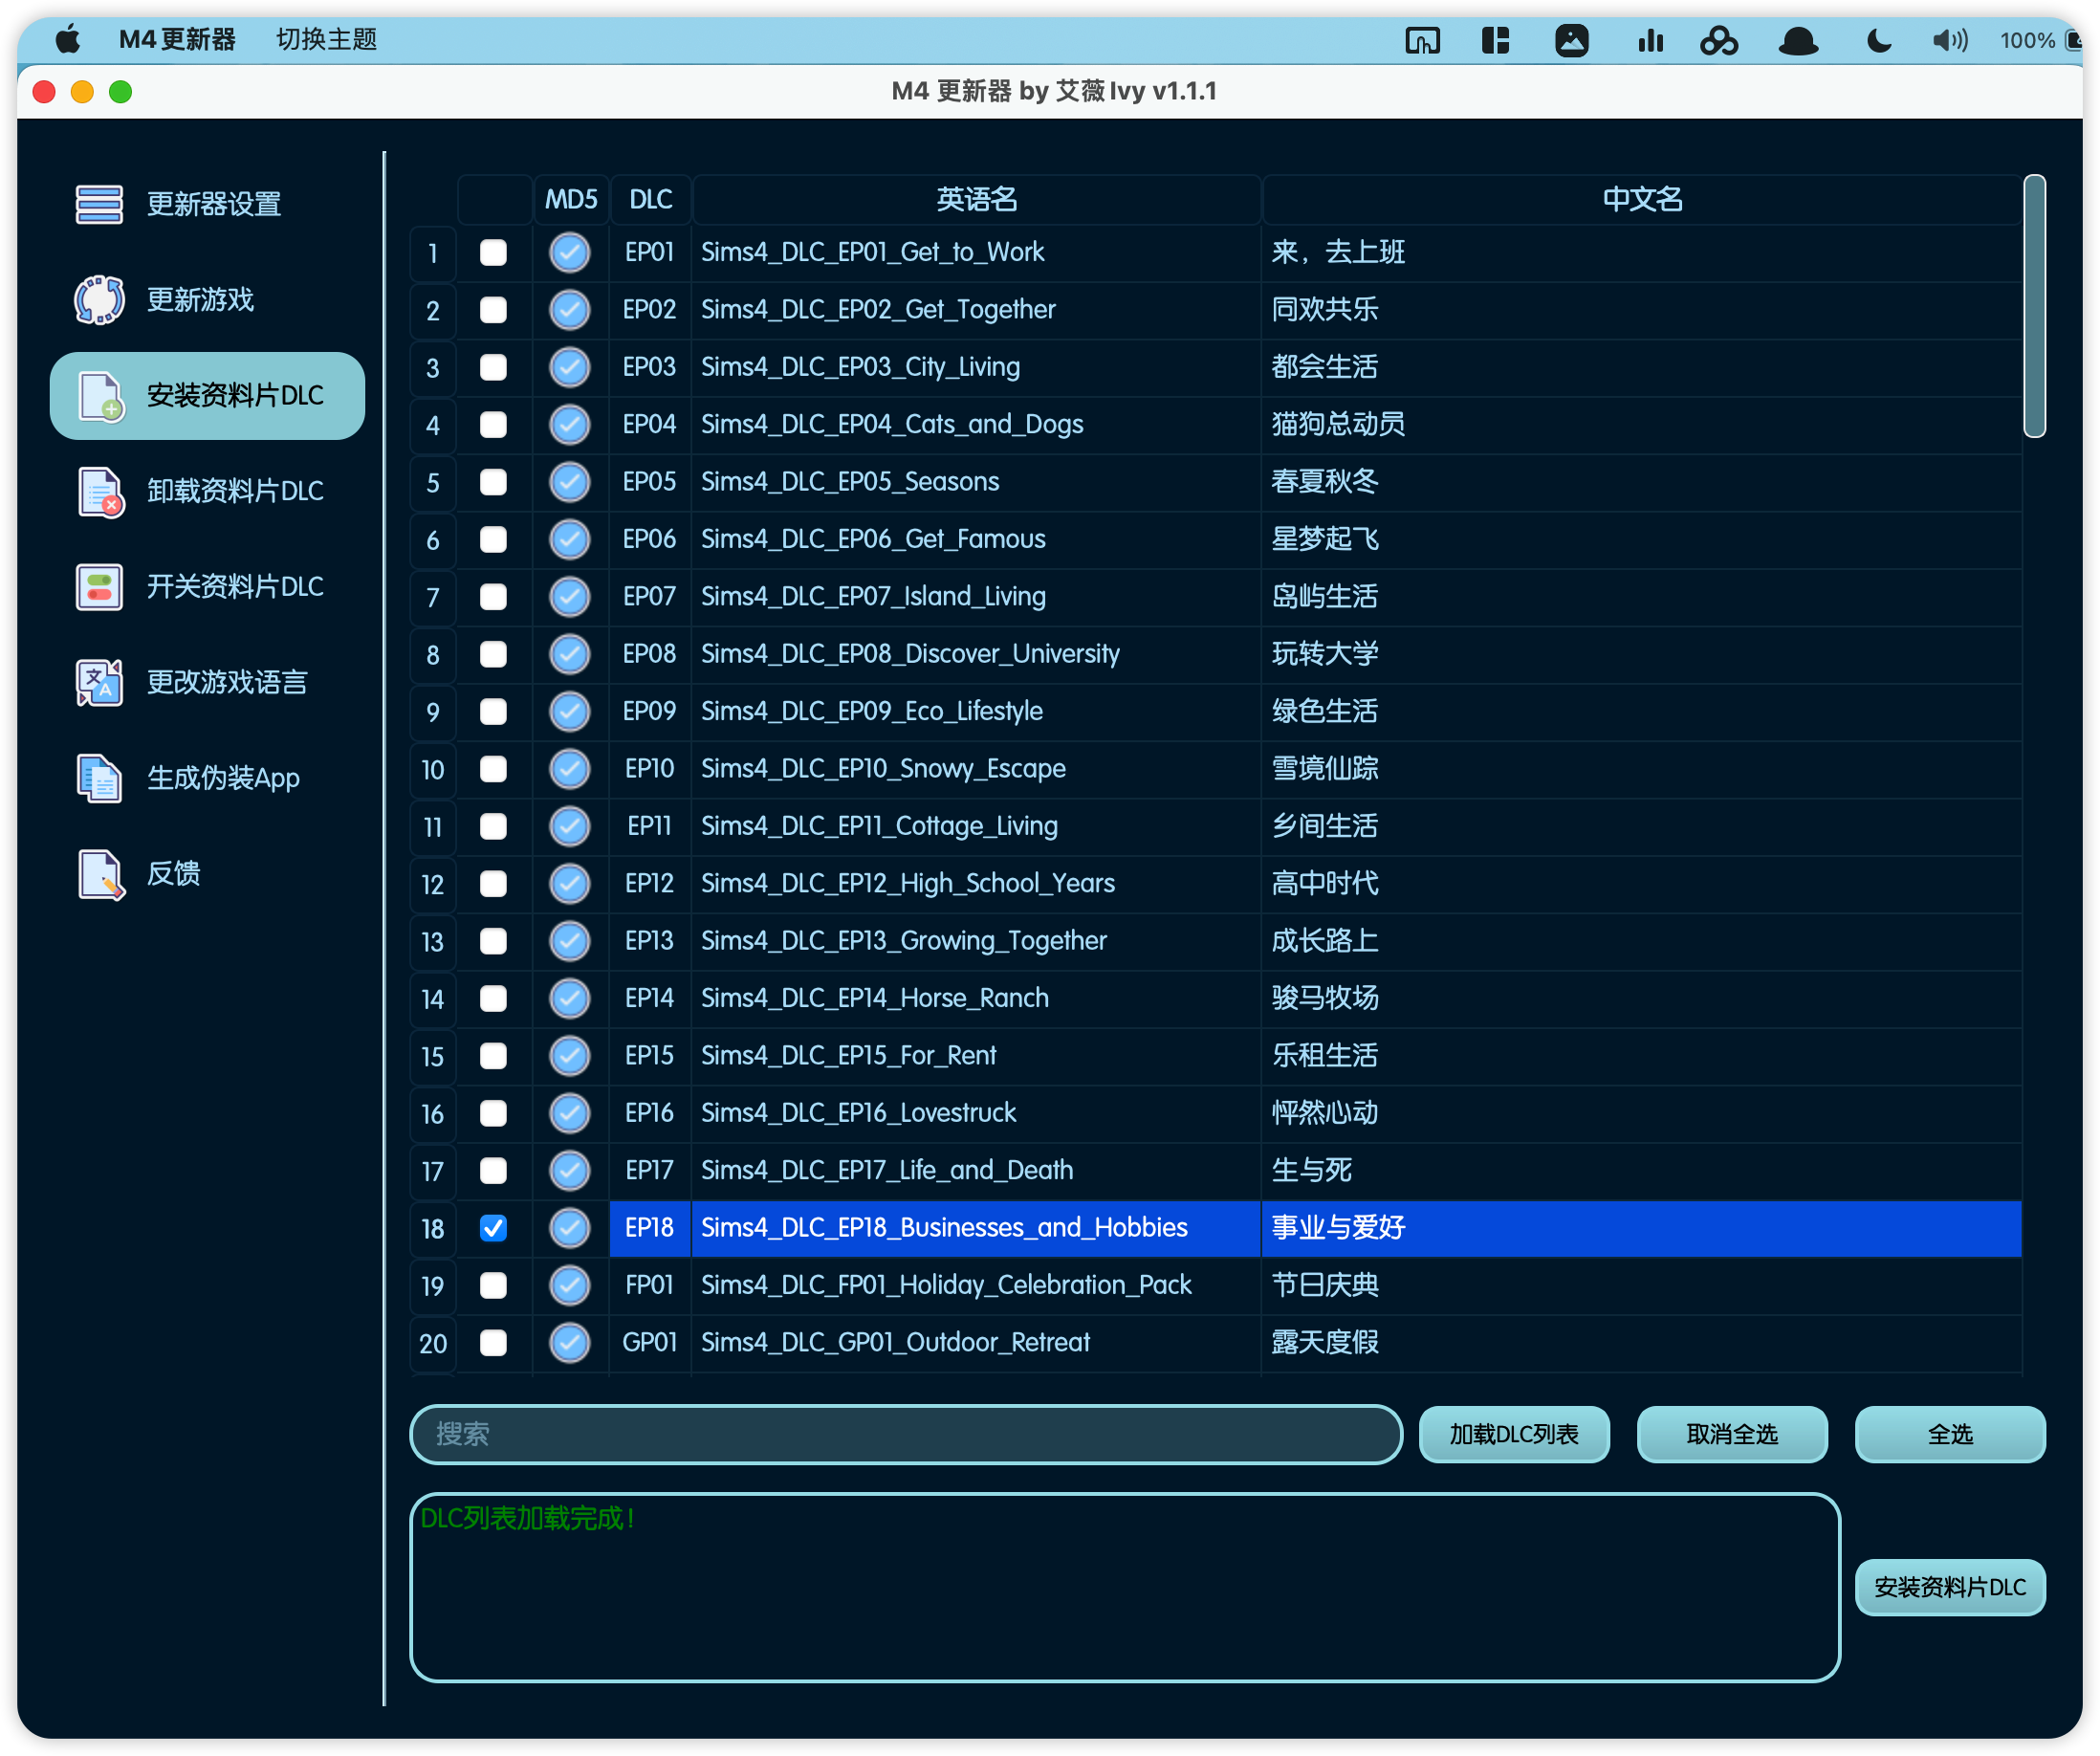Image resolution: width=2100 pixels, height=1756 pixels.
Task: Open the 更新器设置 settings icon
Action: 99,204
